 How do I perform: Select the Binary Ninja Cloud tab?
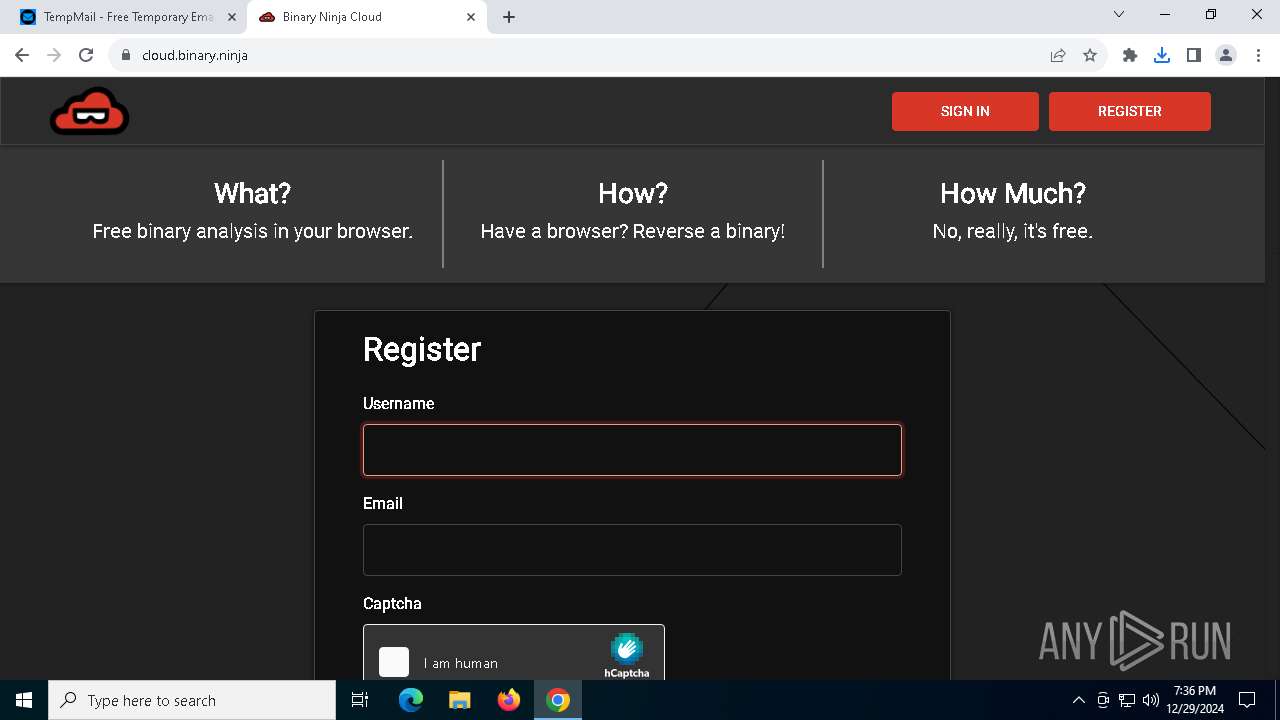368,17
